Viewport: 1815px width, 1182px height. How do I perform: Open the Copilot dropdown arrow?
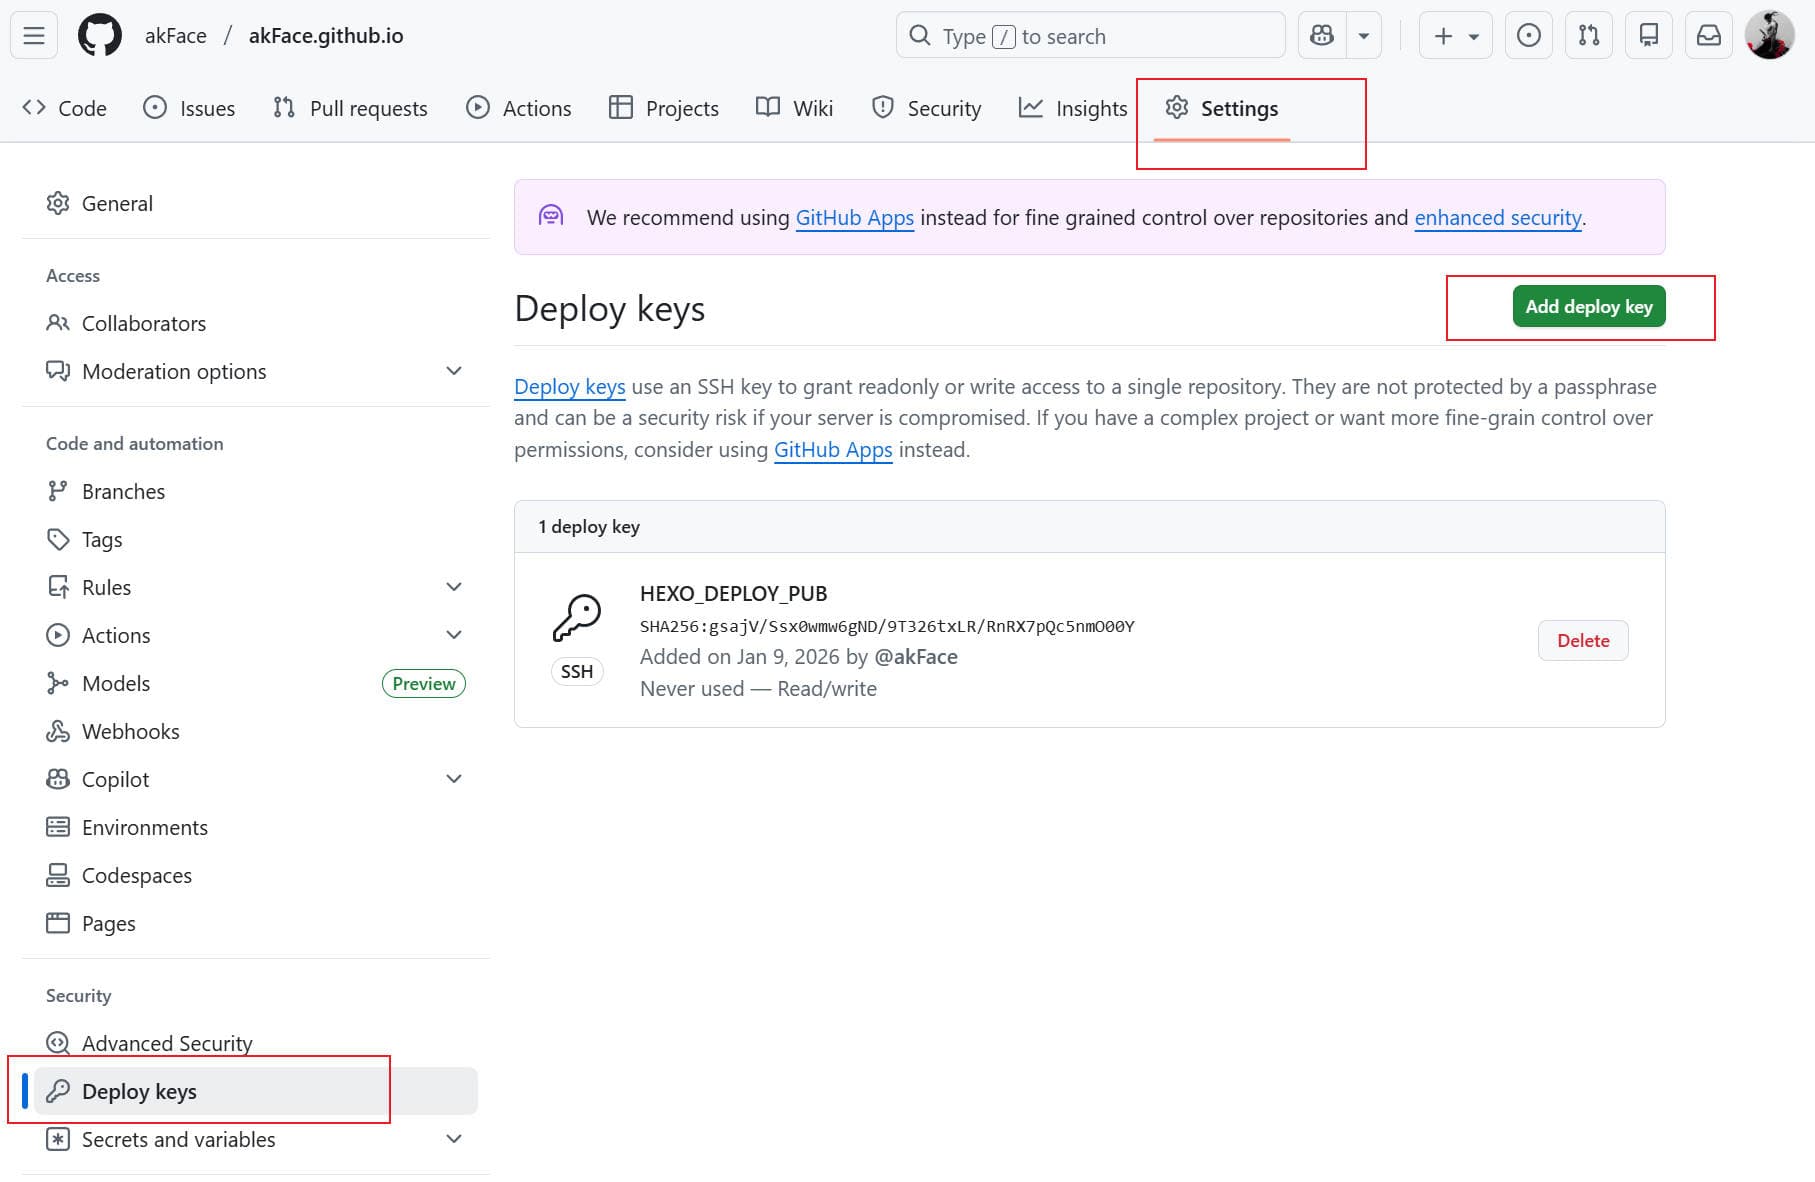point(1363,36)
